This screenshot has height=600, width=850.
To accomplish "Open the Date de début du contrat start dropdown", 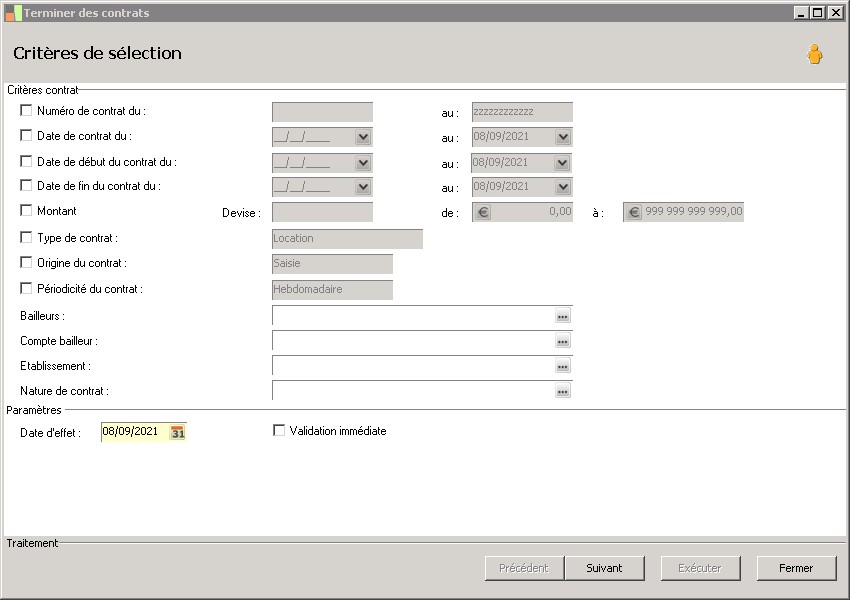I will (x=363, y=162).
